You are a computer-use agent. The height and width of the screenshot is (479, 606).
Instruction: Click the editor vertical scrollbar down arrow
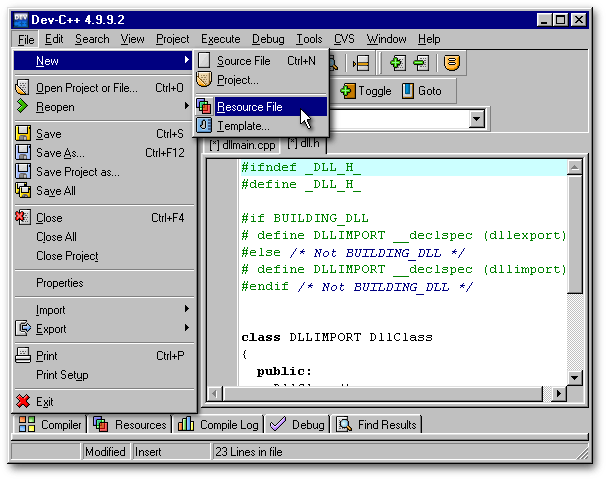pos(574,378)
